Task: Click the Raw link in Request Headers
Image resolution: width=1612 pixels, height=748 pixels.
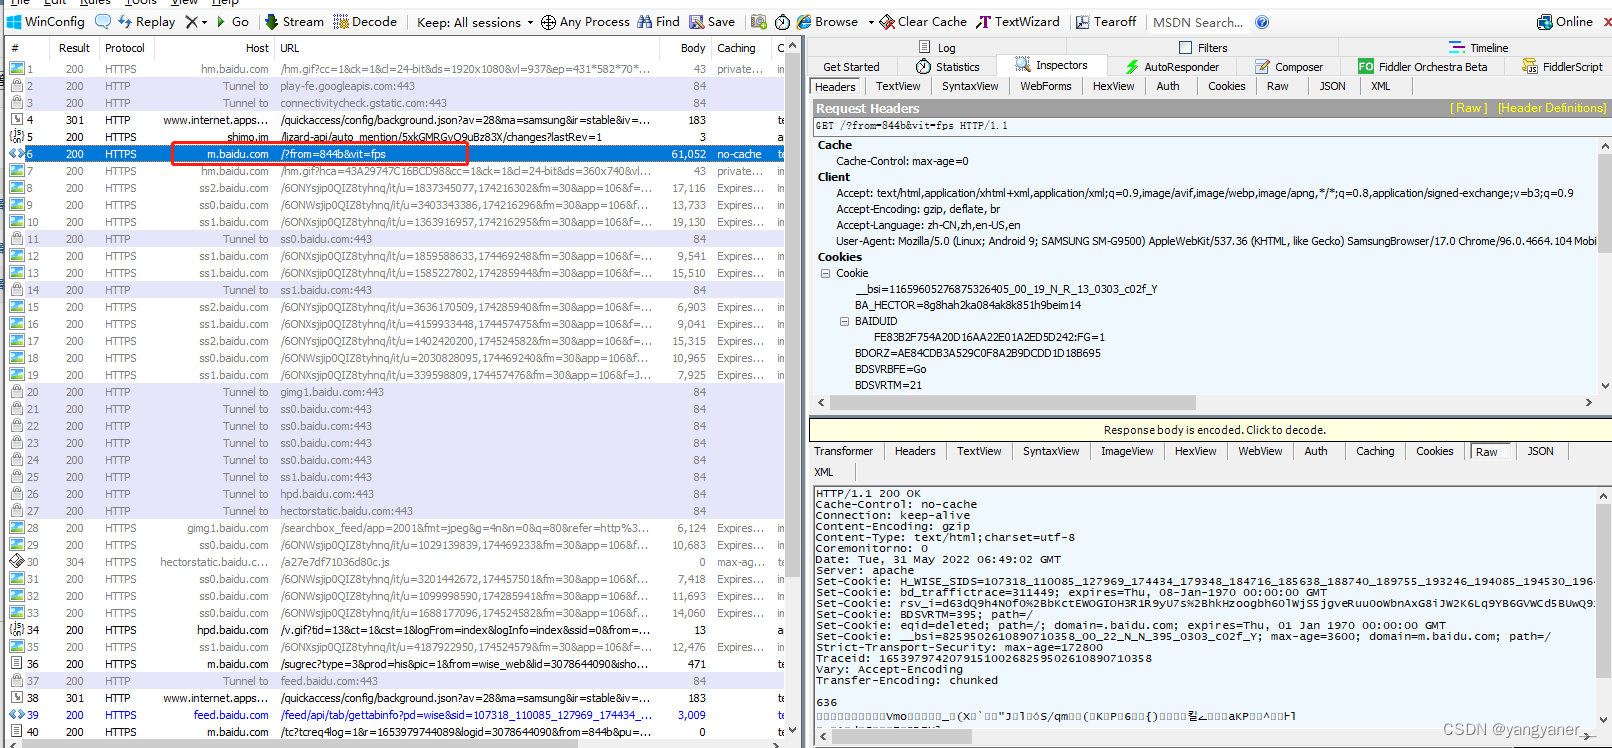Action: 1469,108
